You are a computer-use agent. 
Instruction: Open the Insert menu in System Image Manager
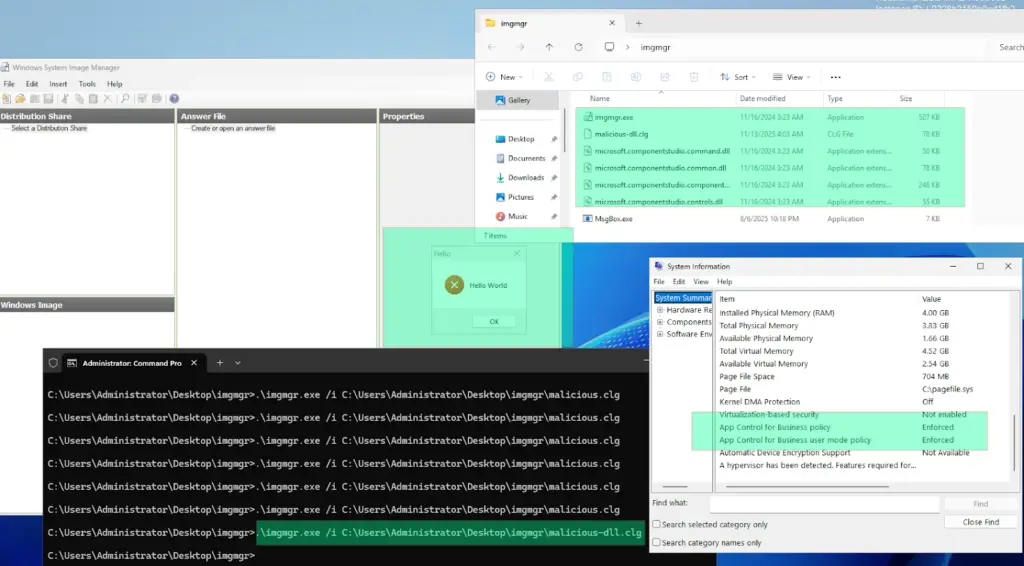(x=58, y=84)
